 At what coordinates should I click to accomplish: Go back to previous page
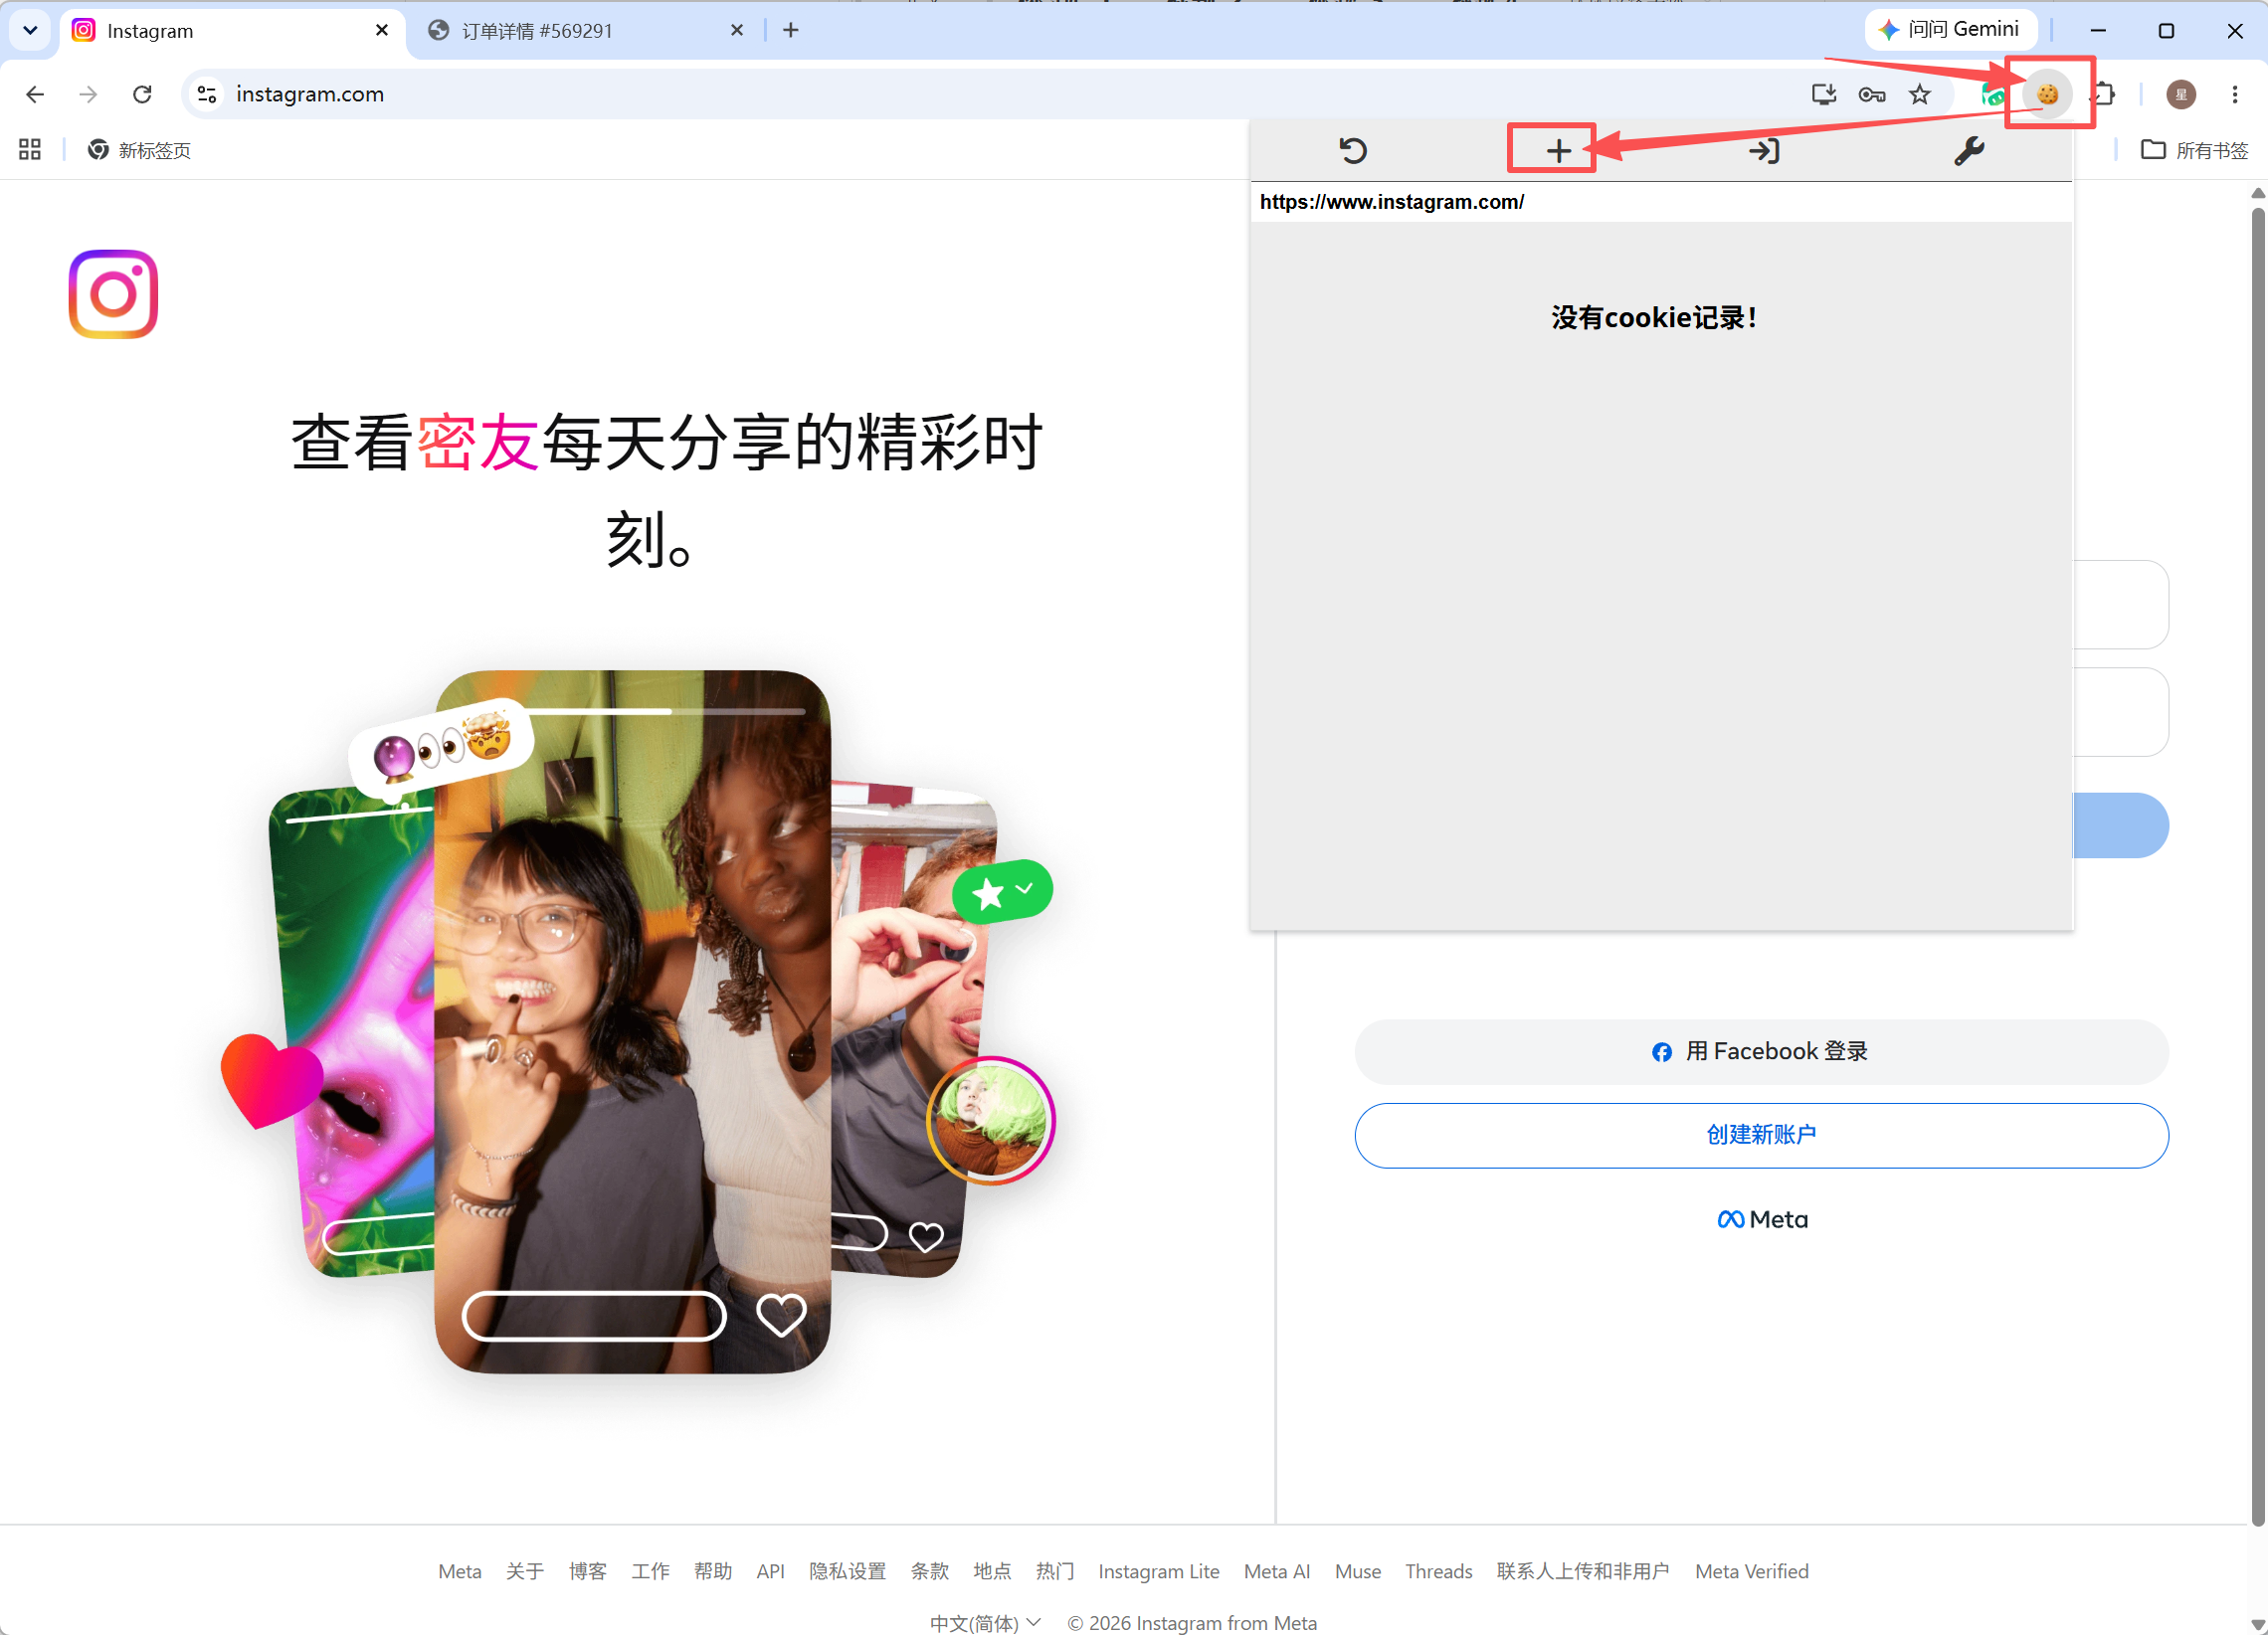[35, 94]
